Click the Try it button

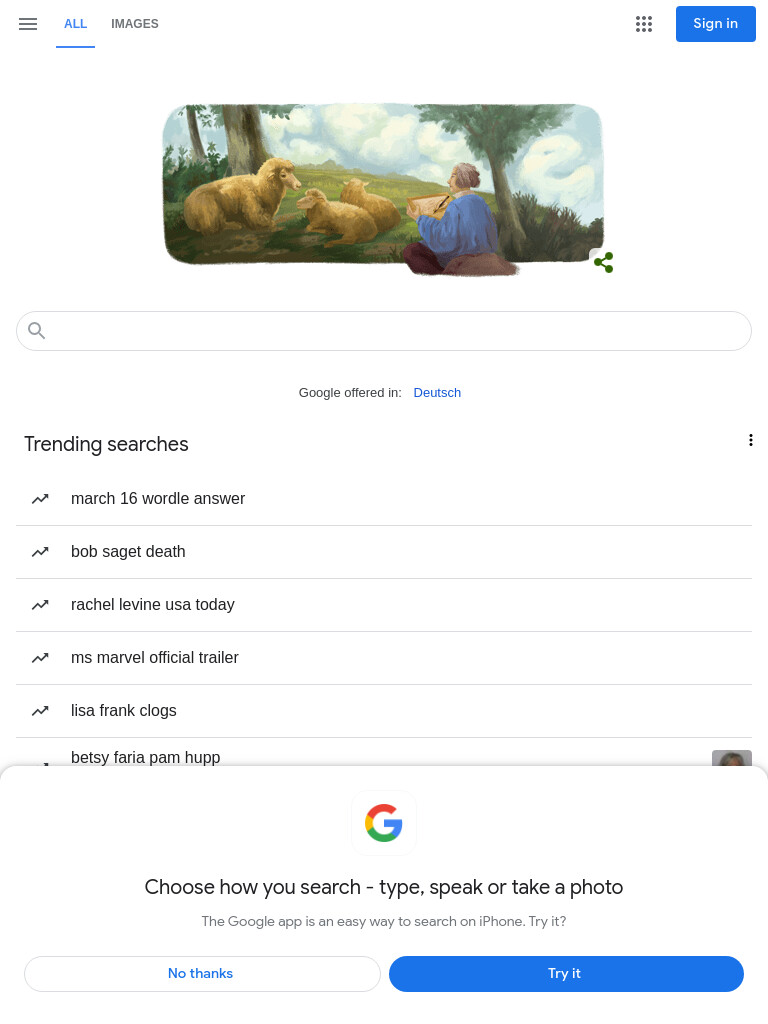click(x=566, y=974)
